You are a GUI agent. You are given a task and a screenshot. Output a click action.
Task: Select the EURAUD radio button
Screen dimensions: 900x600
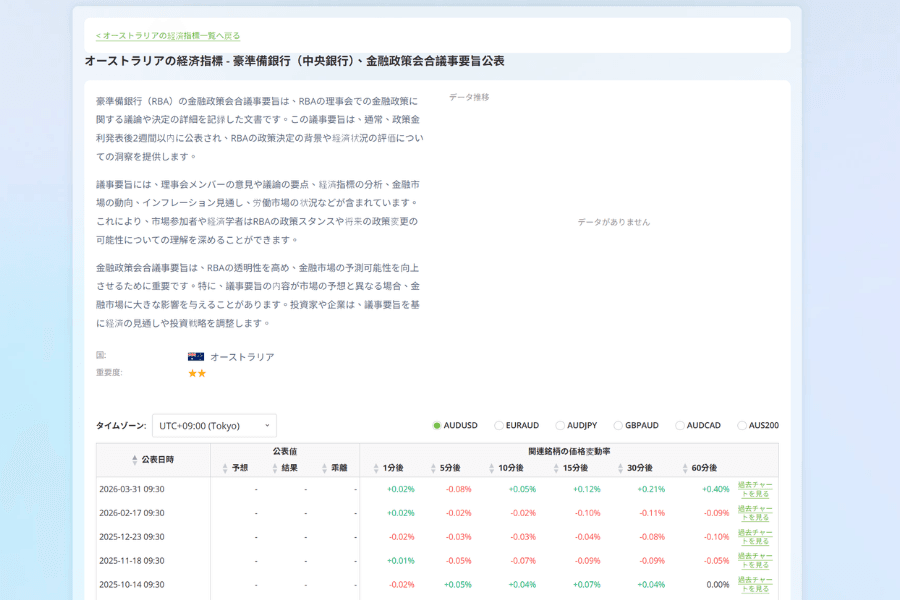coord(499,425)
